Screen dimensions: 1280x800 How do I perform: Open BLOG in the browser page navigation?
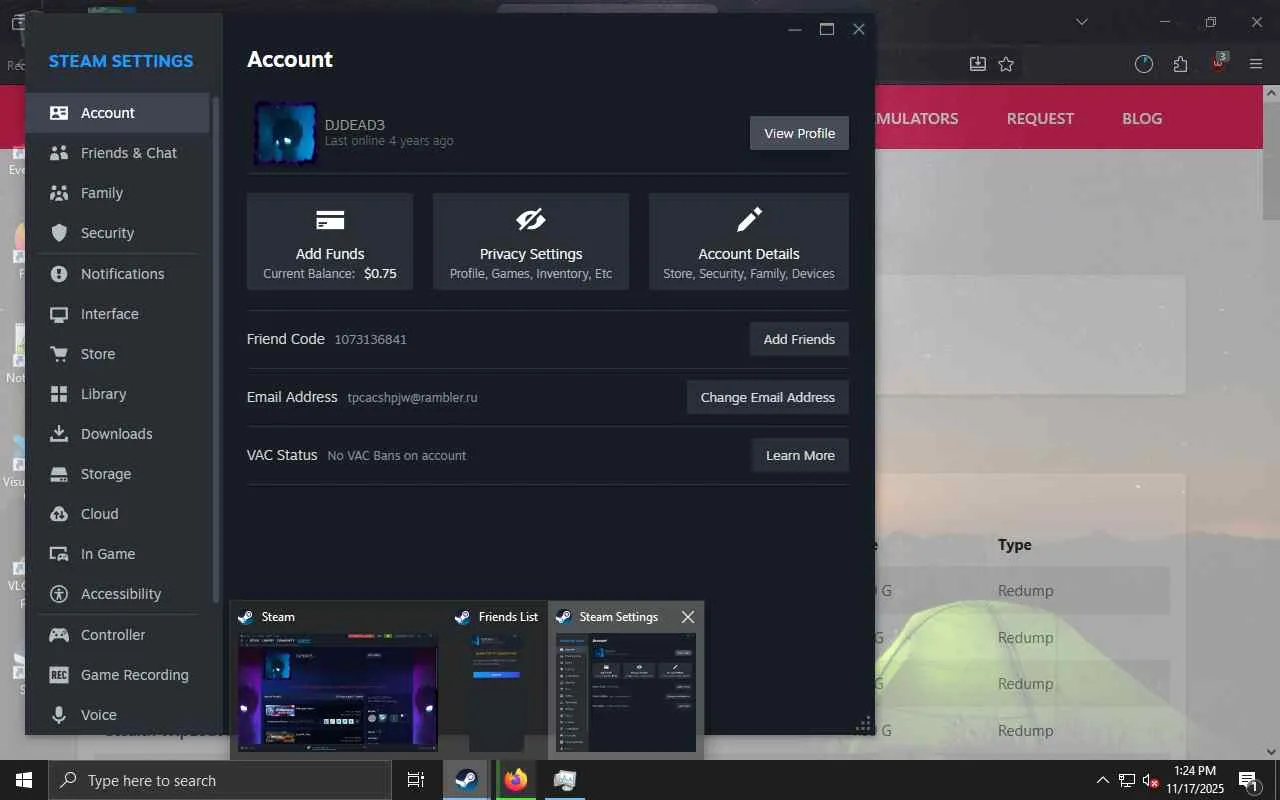tap(1142, 118)
